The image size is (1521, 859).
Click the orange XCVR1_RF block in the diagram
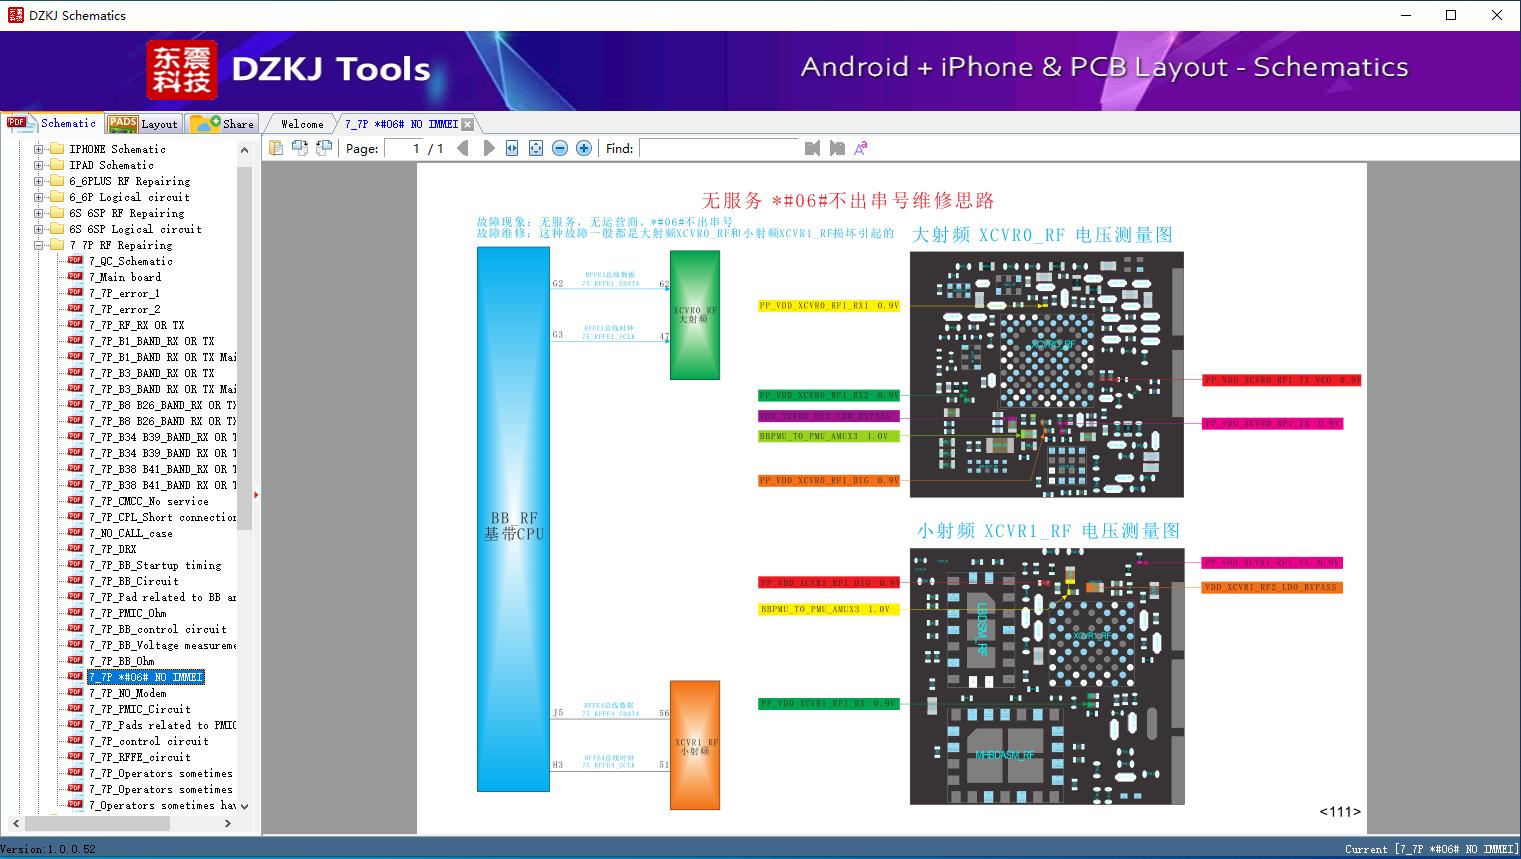695,745
